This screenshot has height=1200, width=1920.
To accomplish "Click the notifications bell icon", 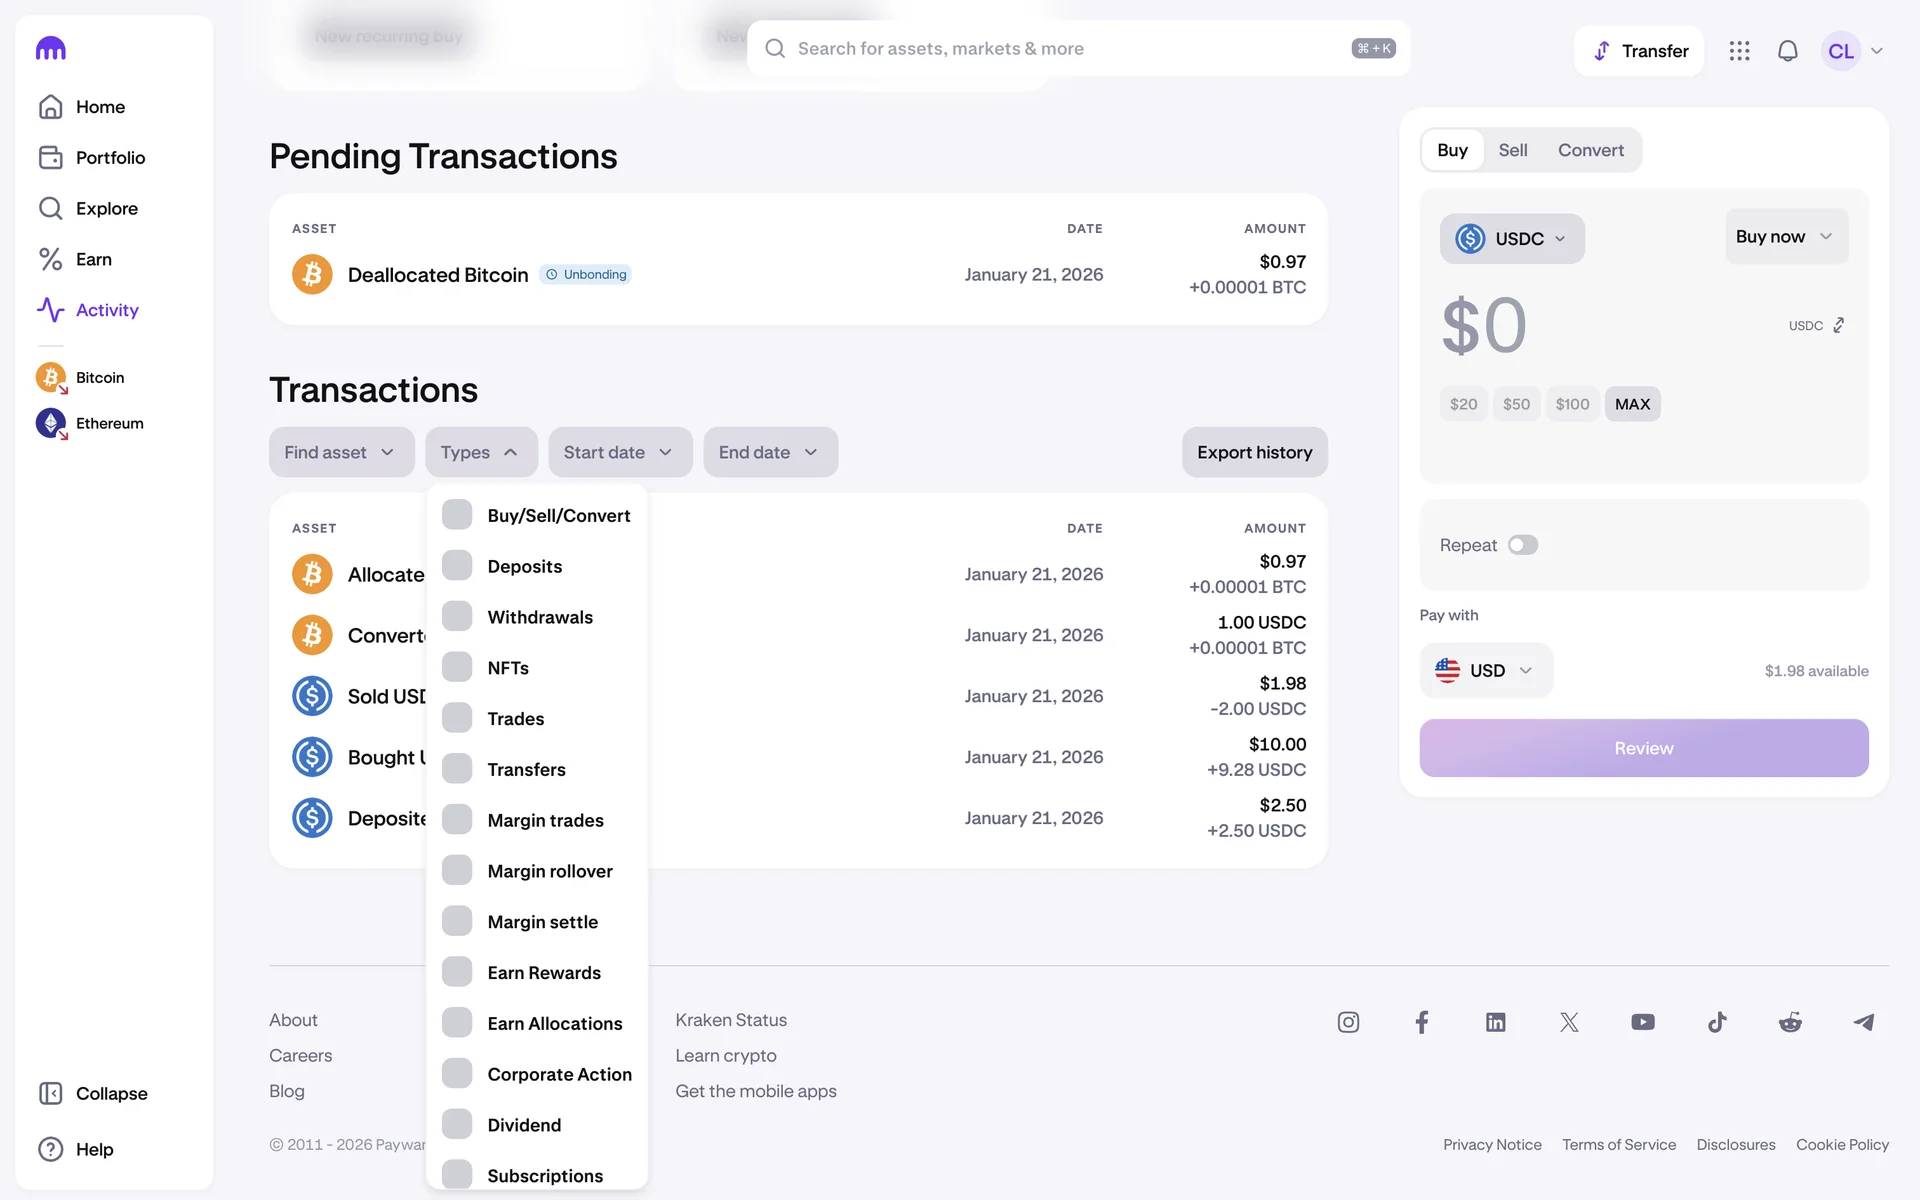I will coord(1787,51).
